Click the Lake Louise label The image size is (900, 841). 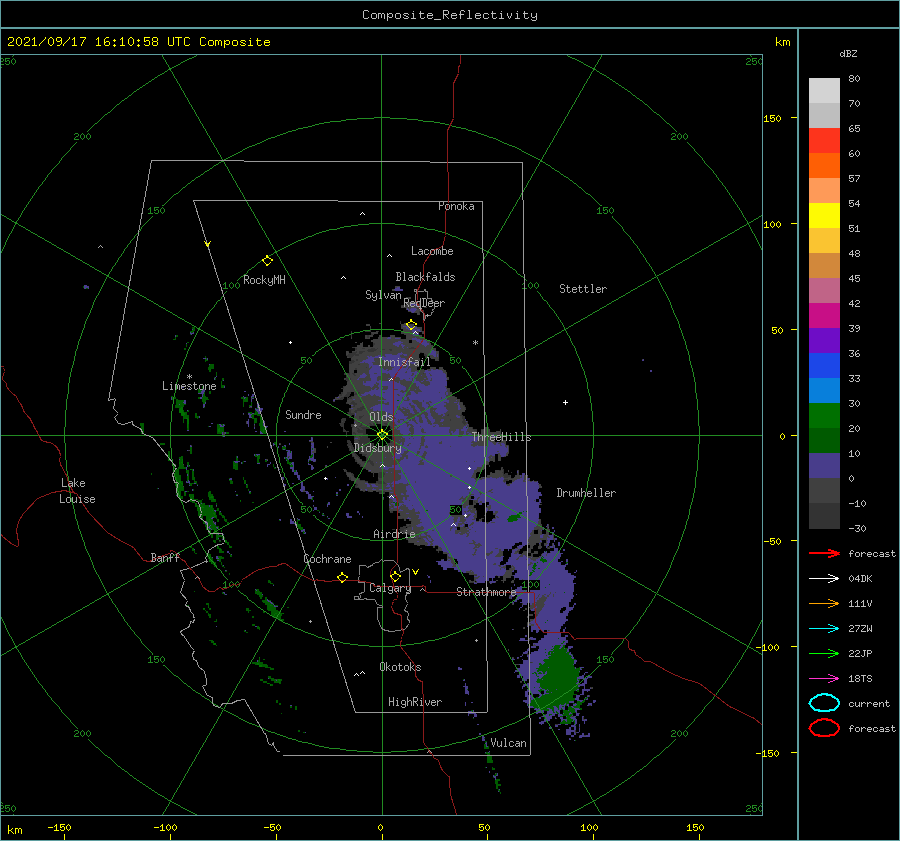coord(77,491)
